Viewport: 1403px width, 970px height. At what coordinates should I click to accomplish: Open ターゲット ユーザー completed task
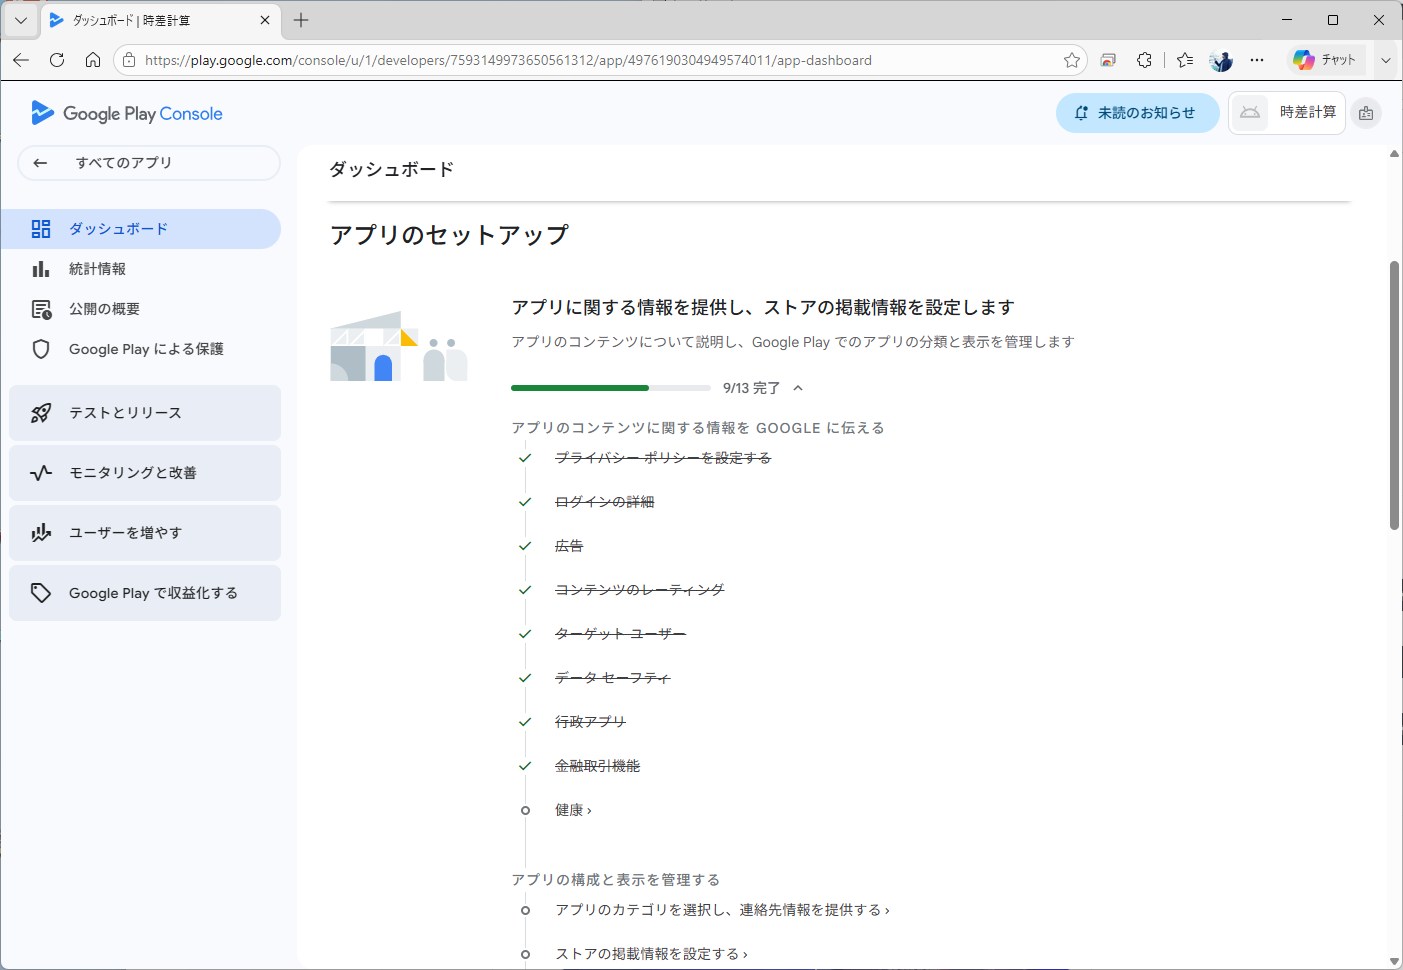click(x=620, y=634)
